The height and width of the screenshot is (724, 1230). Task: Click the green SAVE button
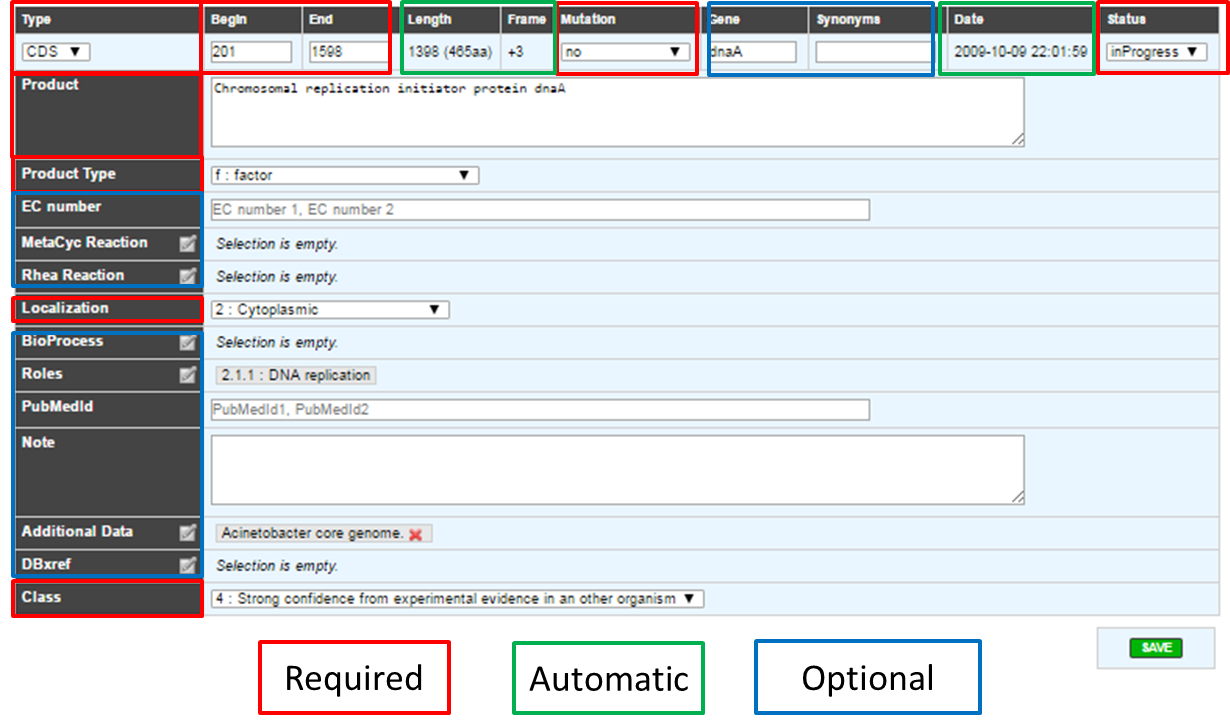coord(1156,648)
